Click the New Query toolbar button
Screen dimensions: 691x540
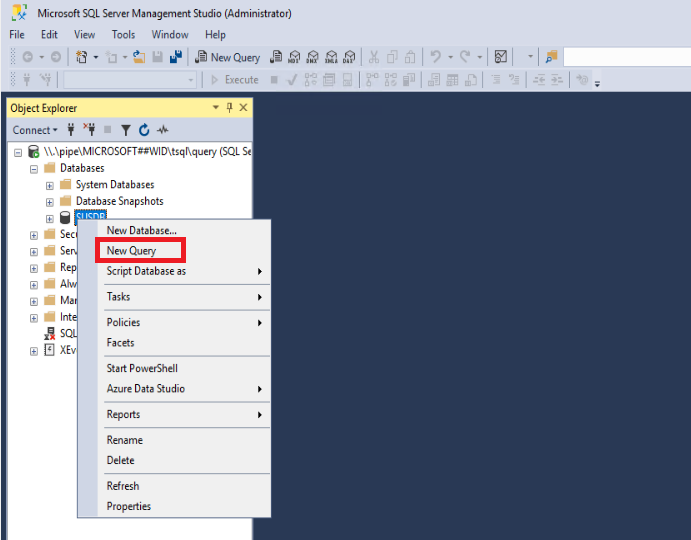(x=227, y=57)
